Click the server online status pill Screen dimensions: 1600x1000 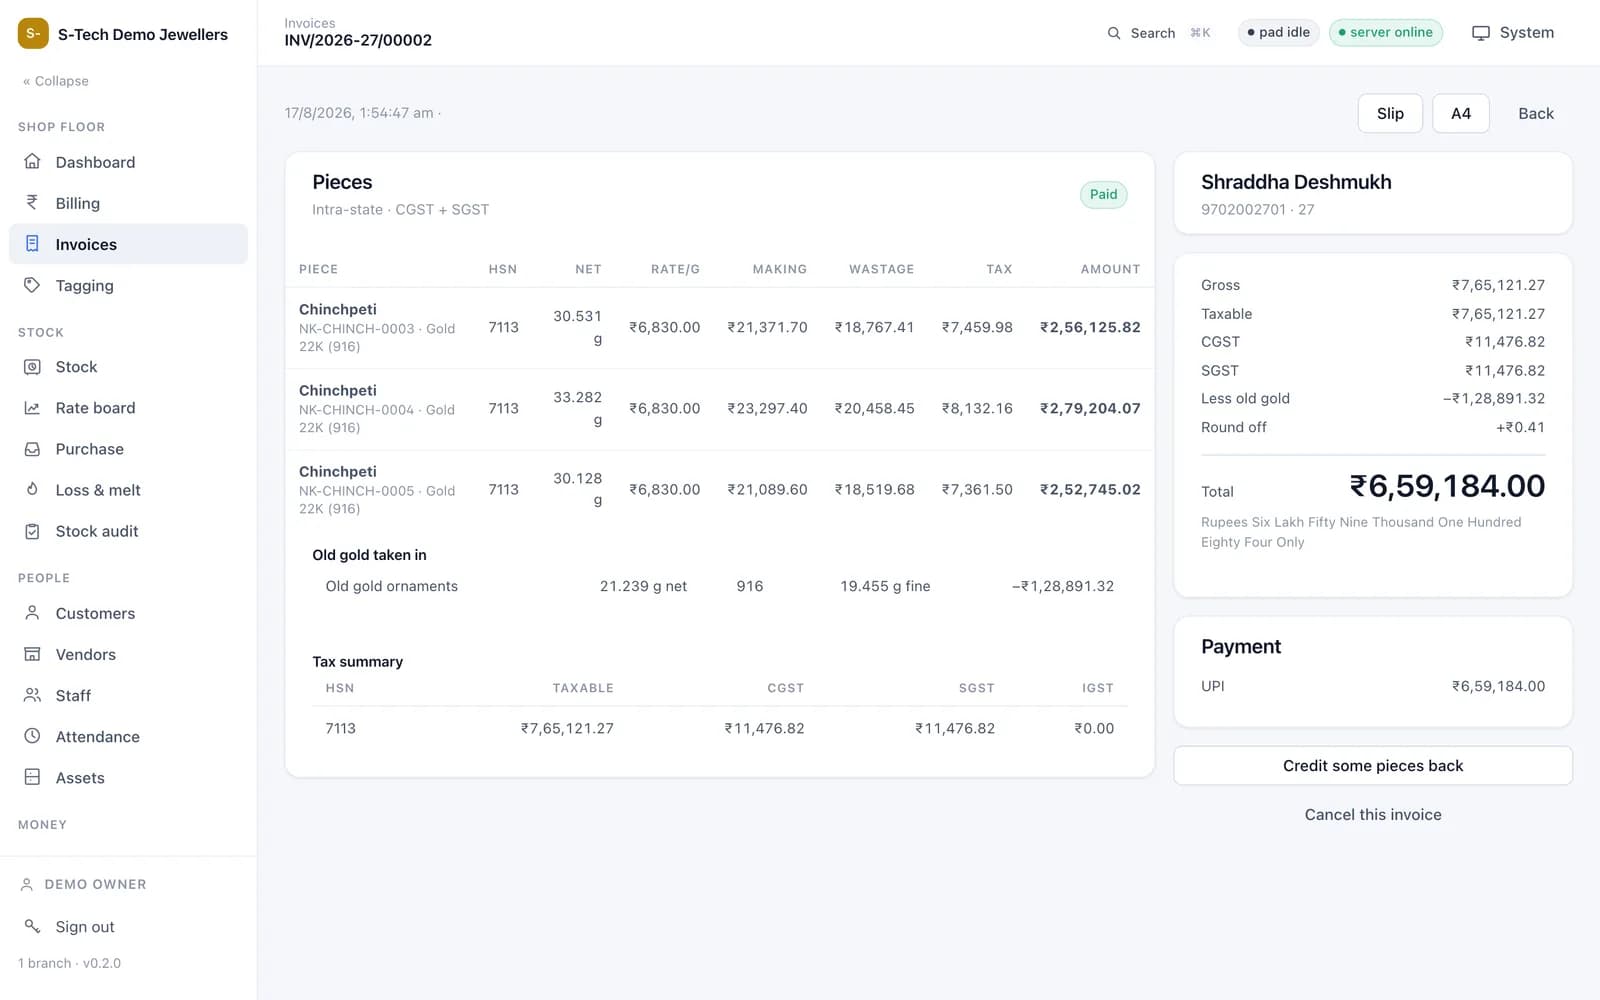[1385, 33]
